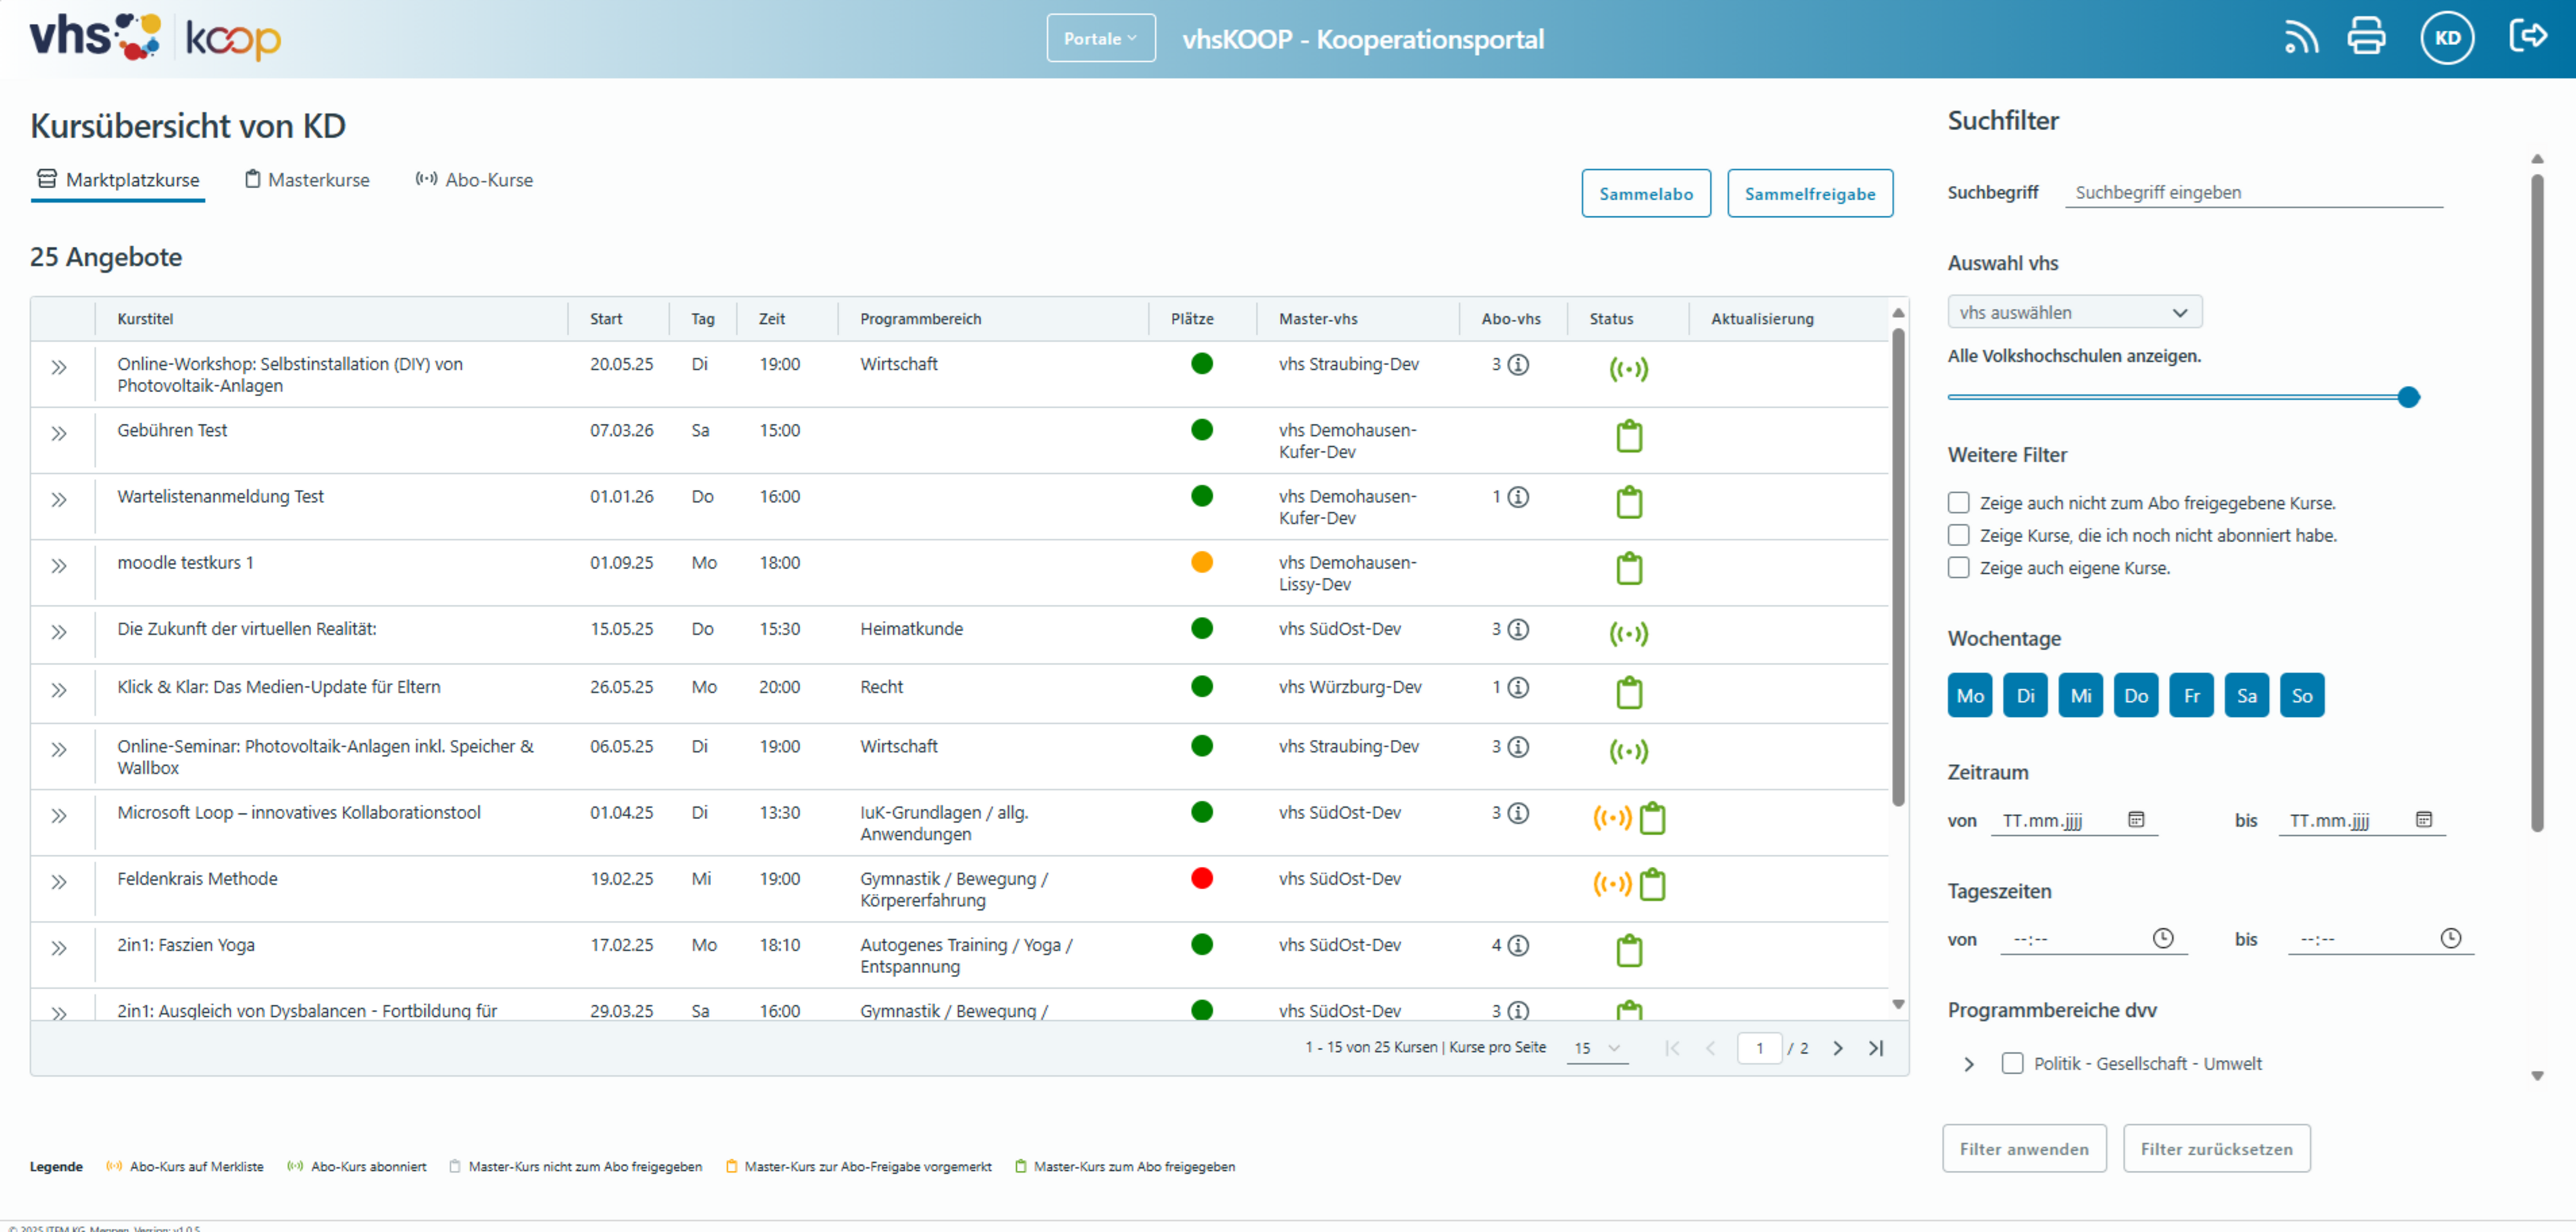Click the Volkshochschulen range slider handle
The height and width of the screenshot is (1232, 2576).
[x=2408, y=397]
